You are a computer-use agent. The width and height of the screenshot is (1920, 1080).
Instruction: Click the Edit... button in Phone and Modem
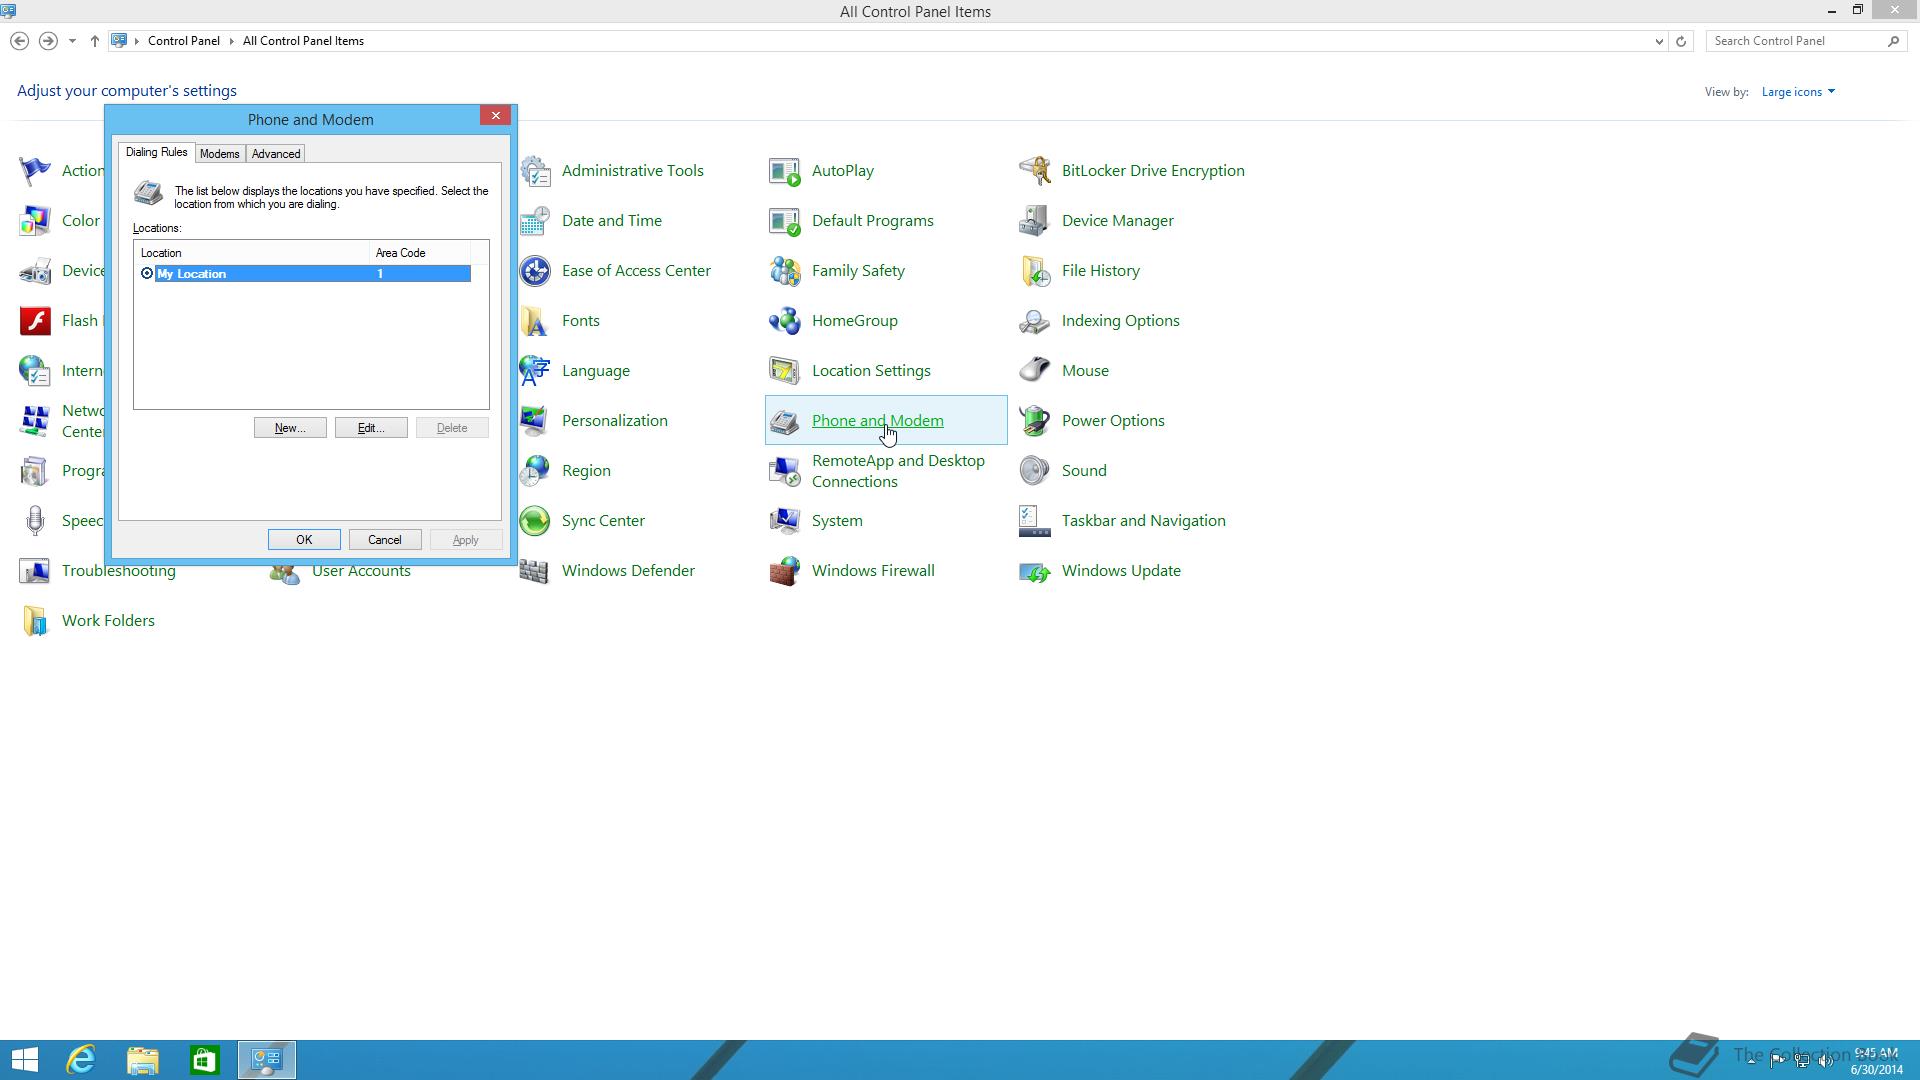(x=371, y=428)
